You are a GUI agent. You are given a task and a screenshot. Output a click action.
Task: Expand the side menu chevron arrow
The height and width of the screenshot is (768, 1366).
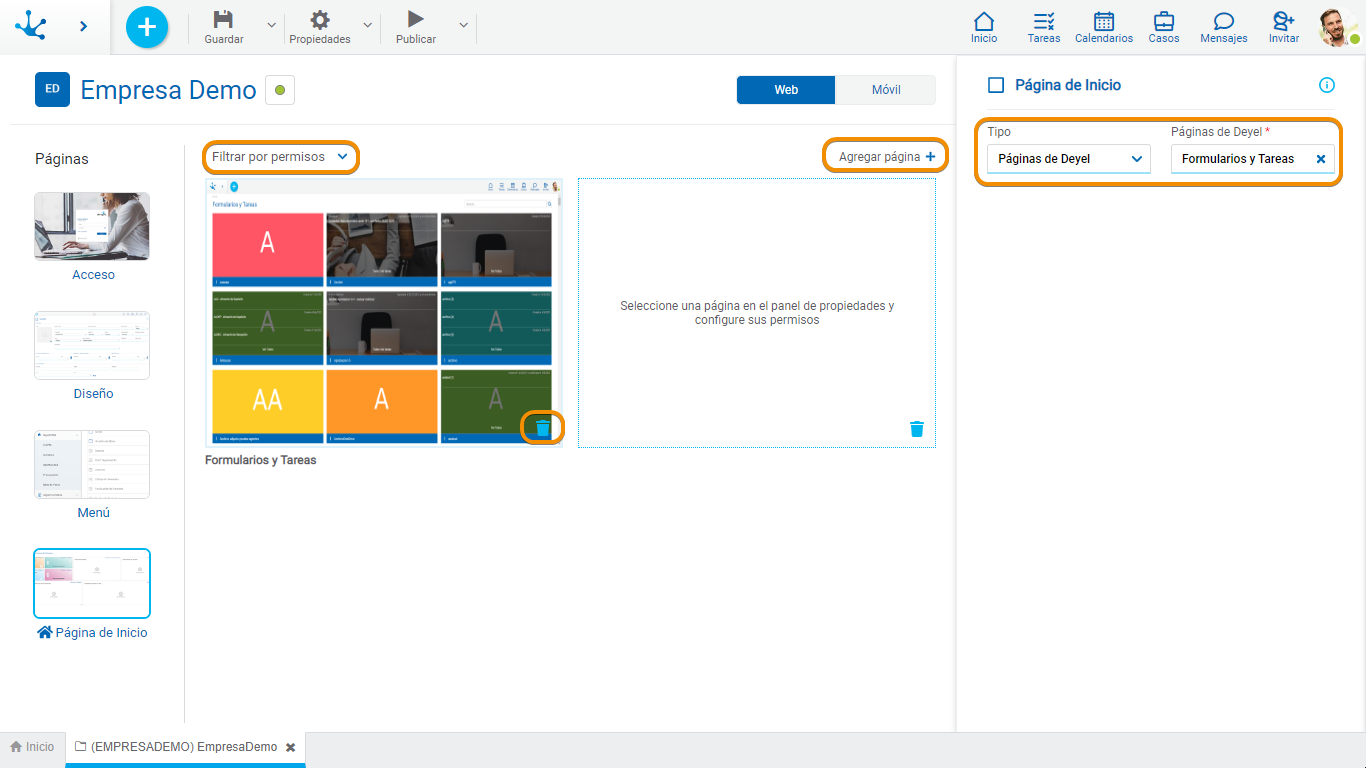click(x=83, y=26)
